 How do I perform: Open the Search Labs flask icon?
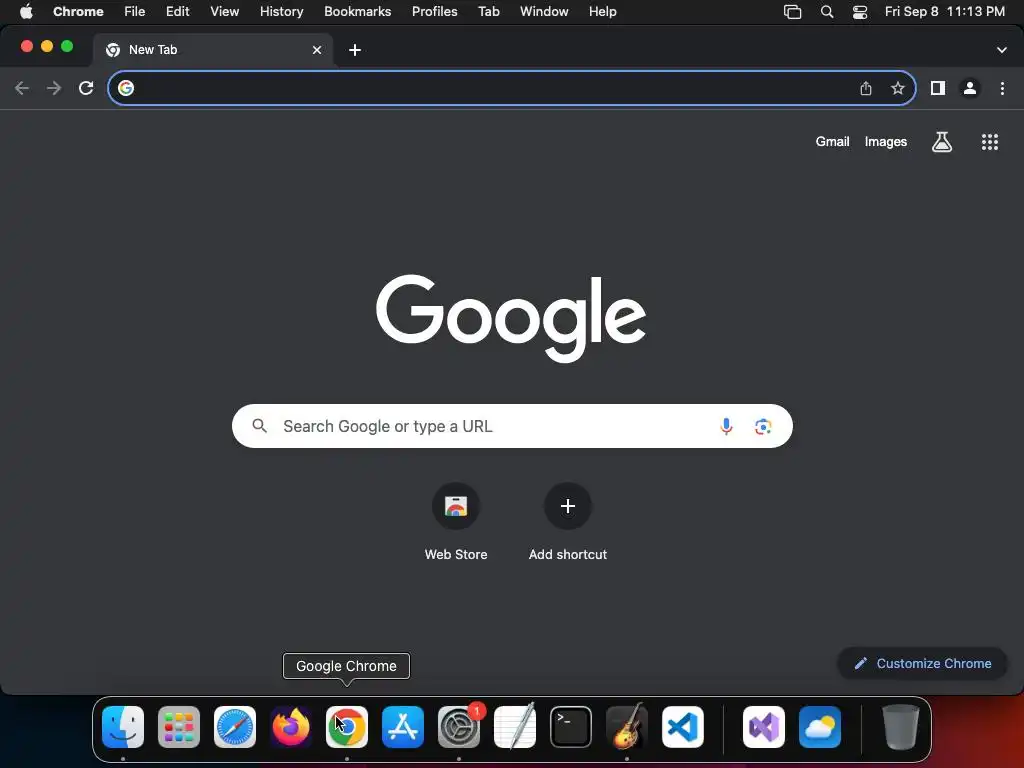pos(942,142)
